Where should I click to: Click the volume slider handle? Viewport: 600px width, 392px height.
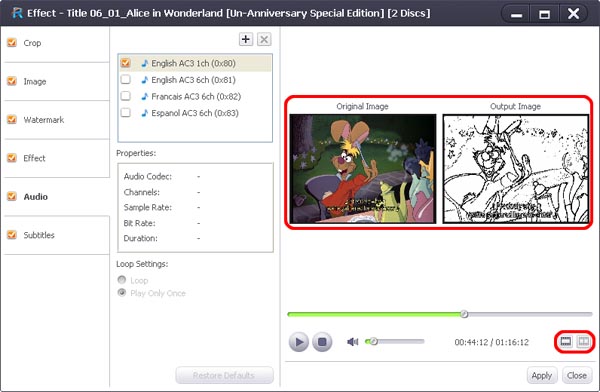373,341
